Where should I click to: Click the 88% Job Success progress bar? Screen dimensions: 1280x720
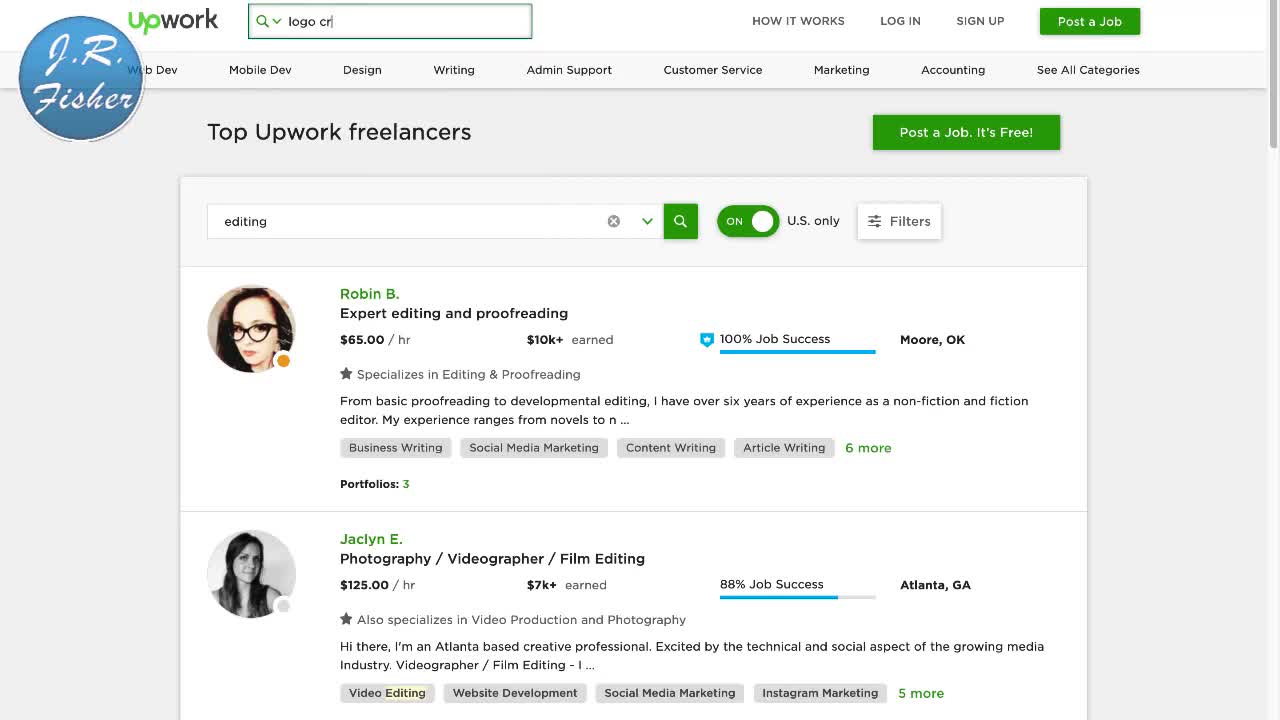(x=797, y=597)
